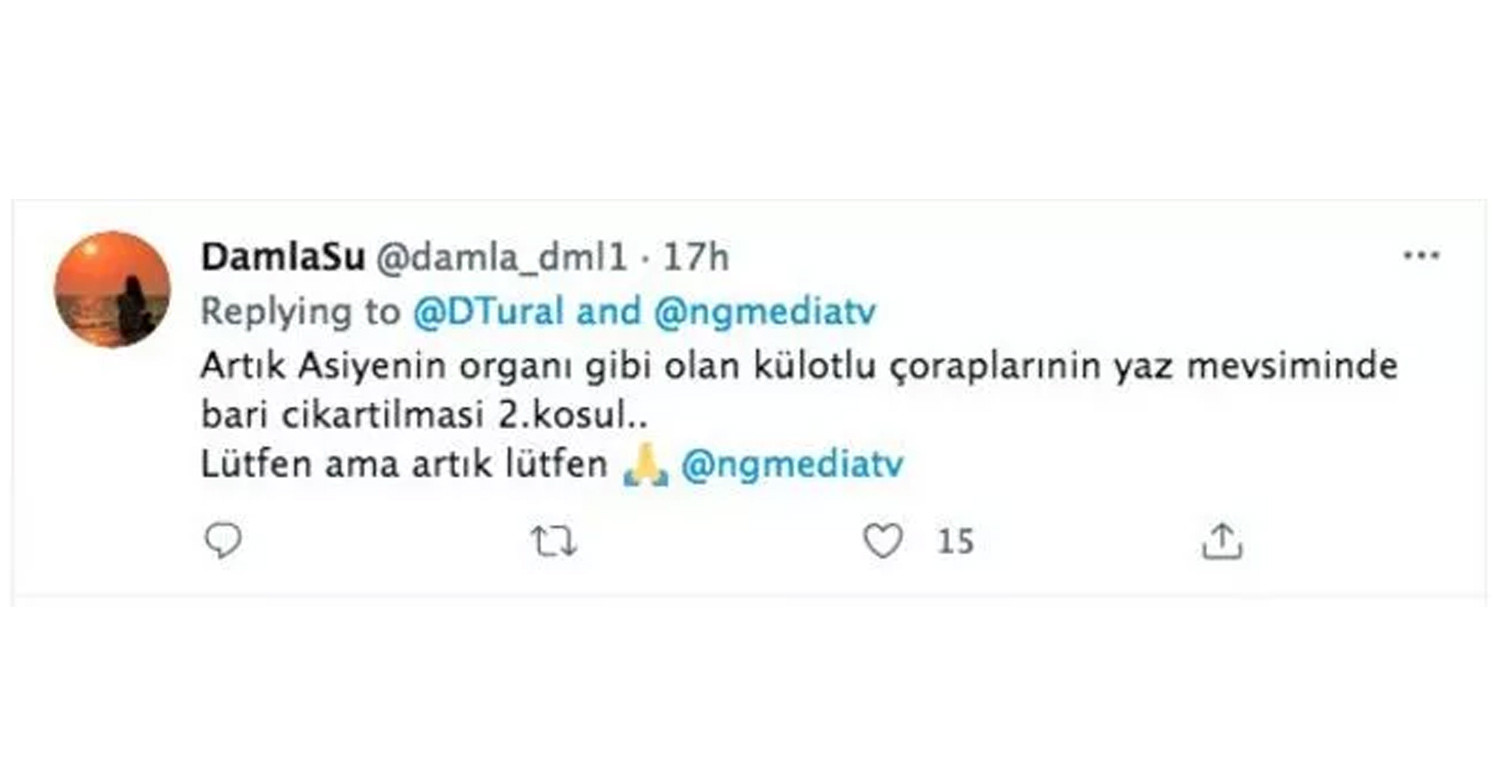Open the share upload-arrow icon
This screenshot has height=775, width=1500.
[1221, 541]
